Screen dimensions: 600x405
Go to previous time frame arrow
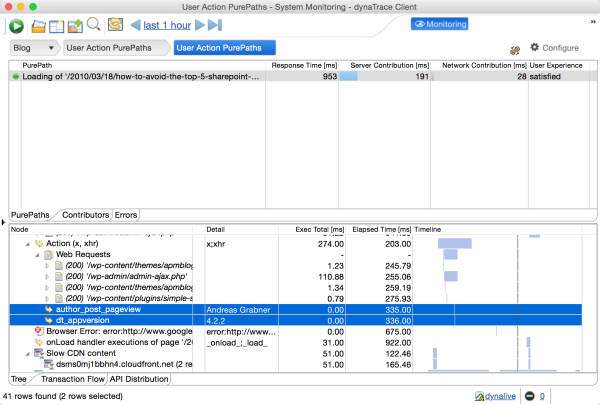click(135, 25)
